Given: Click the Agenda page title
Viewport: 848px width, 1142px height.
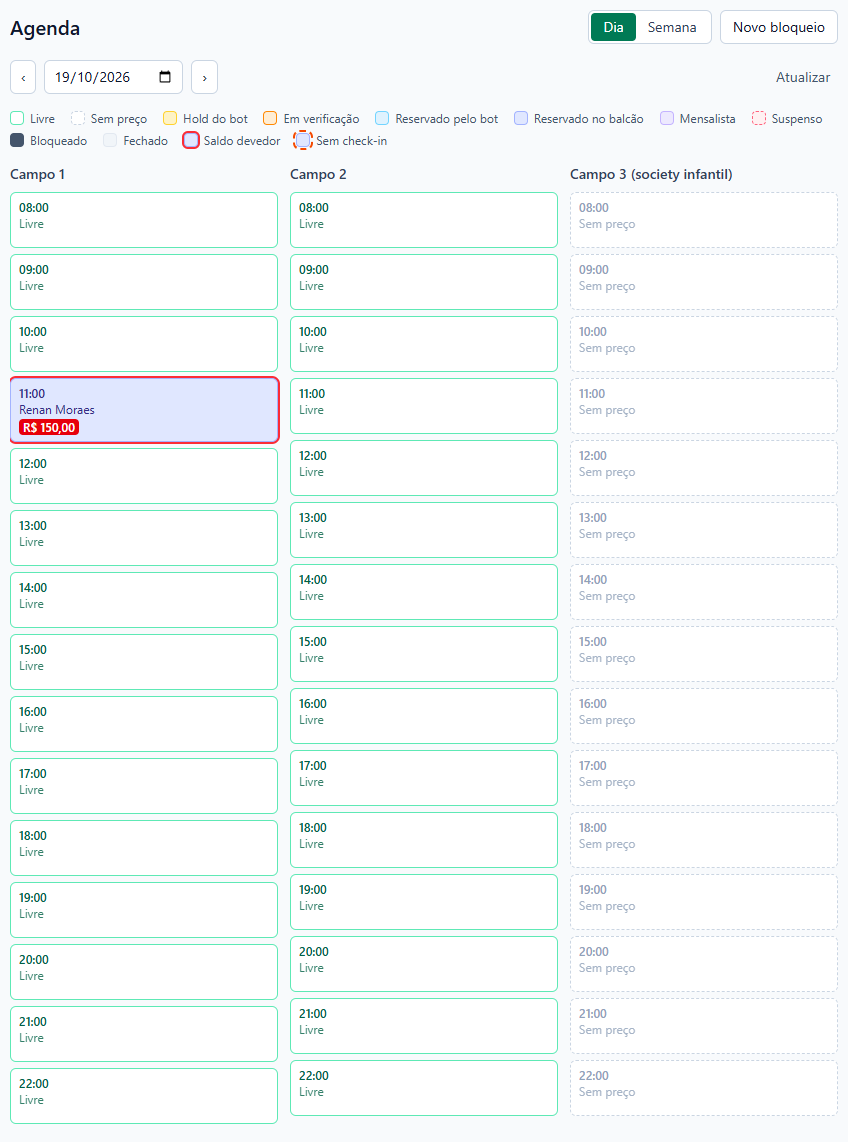Looking at the screenshot, I should (45, 28).
